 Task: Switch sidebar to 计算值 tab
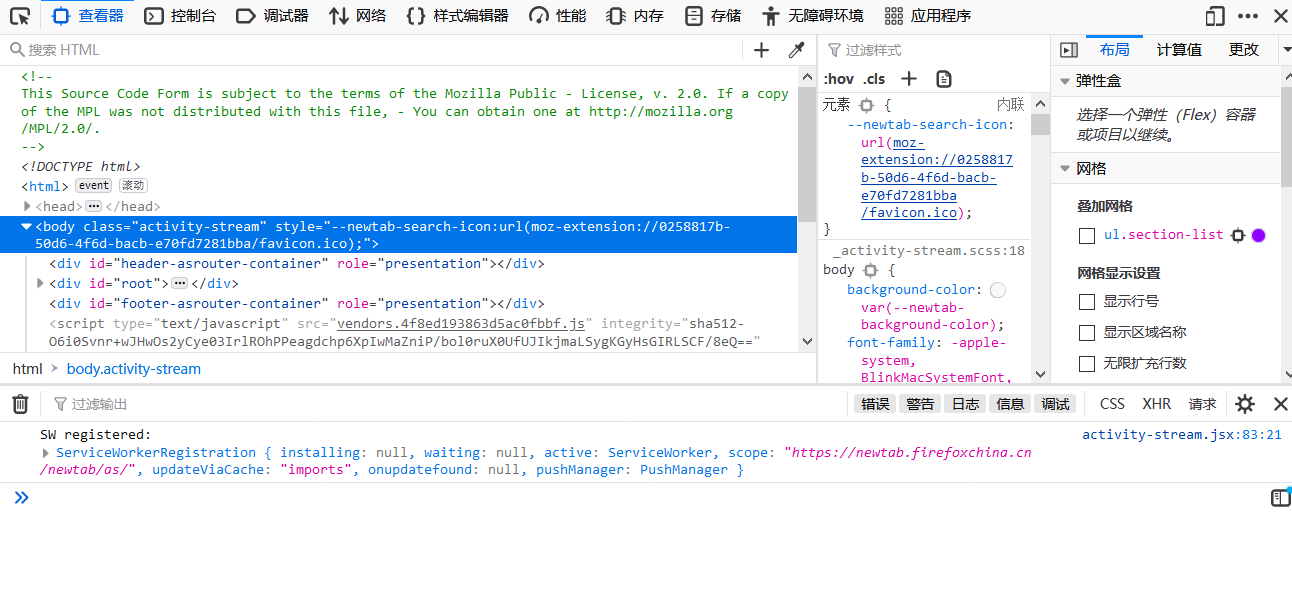1179,50
